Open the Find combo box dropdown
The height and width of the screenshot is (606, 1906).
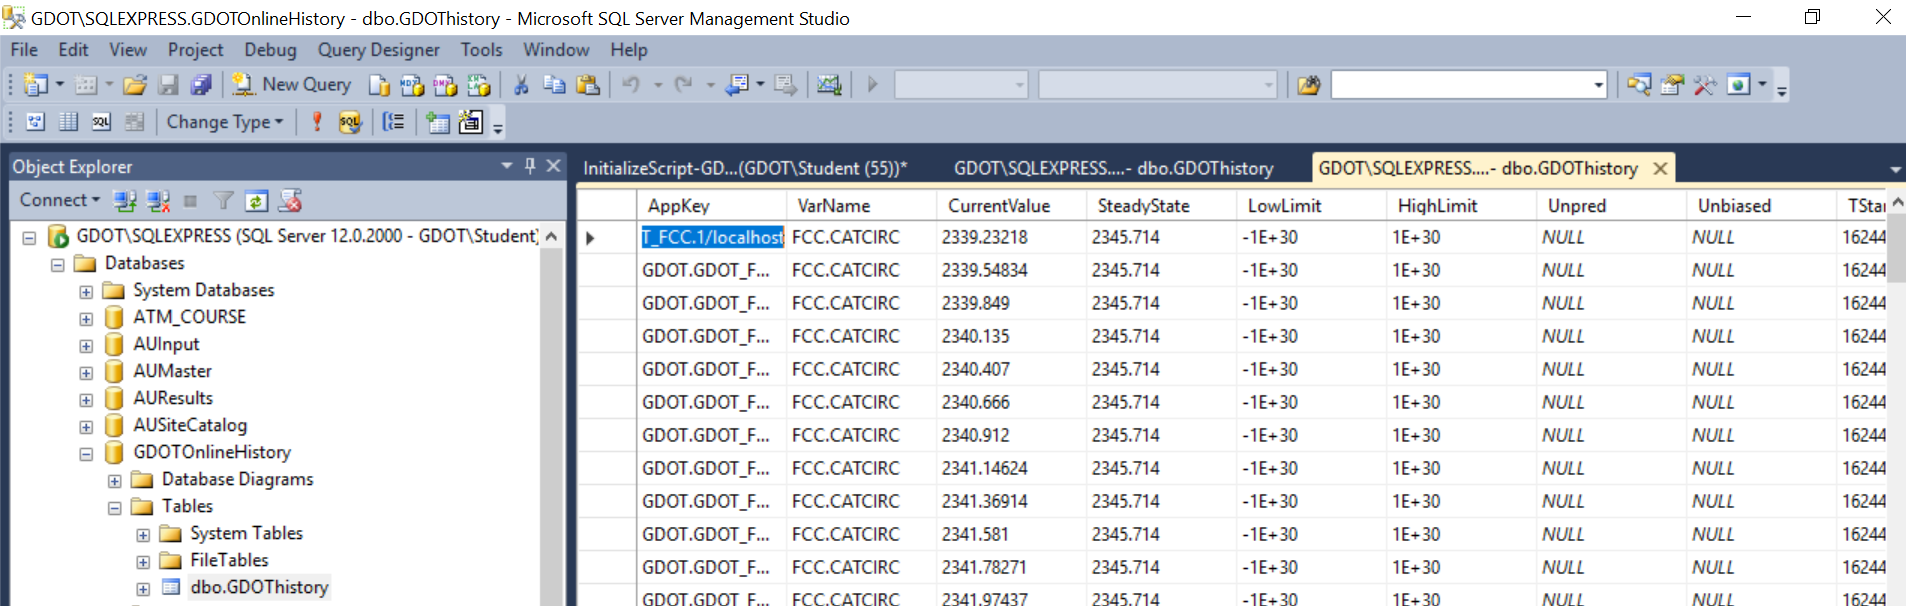1598,85
